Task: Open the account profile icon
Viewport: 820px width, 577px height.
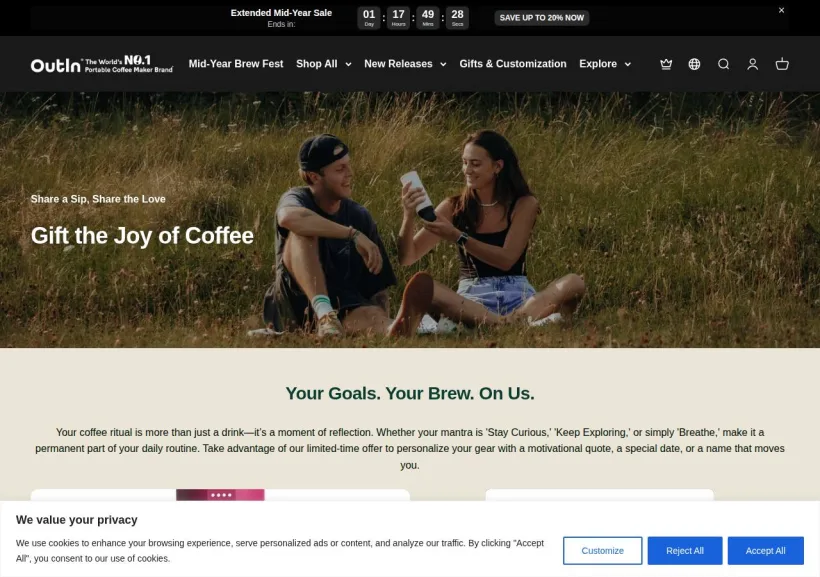Action: click(753, 64)
